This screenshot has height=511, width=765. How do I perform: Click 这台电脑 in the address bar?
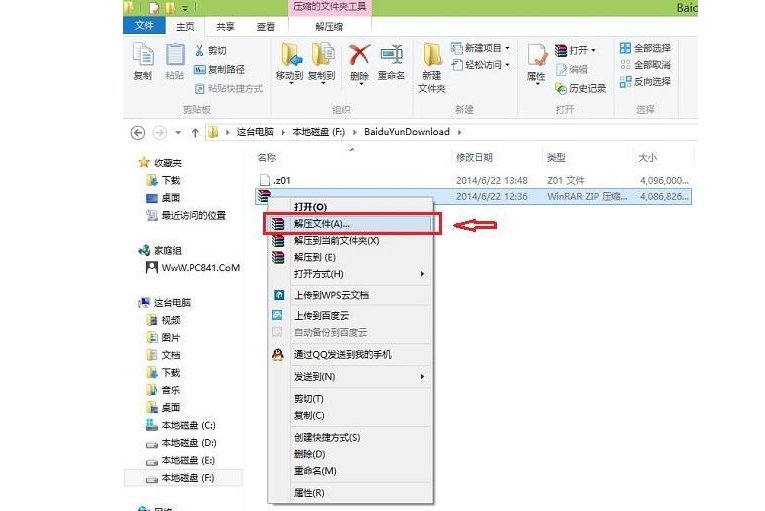pyautogui.click(x=255, y=132)
